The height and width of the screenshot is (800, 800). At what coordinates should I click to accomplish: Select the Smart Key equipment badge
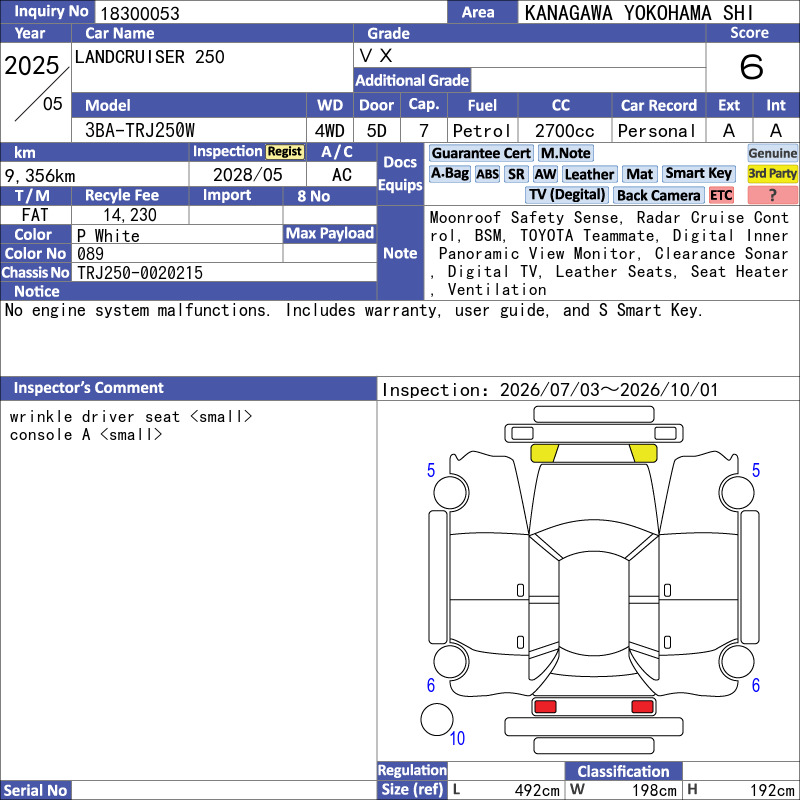pos(698,174)
